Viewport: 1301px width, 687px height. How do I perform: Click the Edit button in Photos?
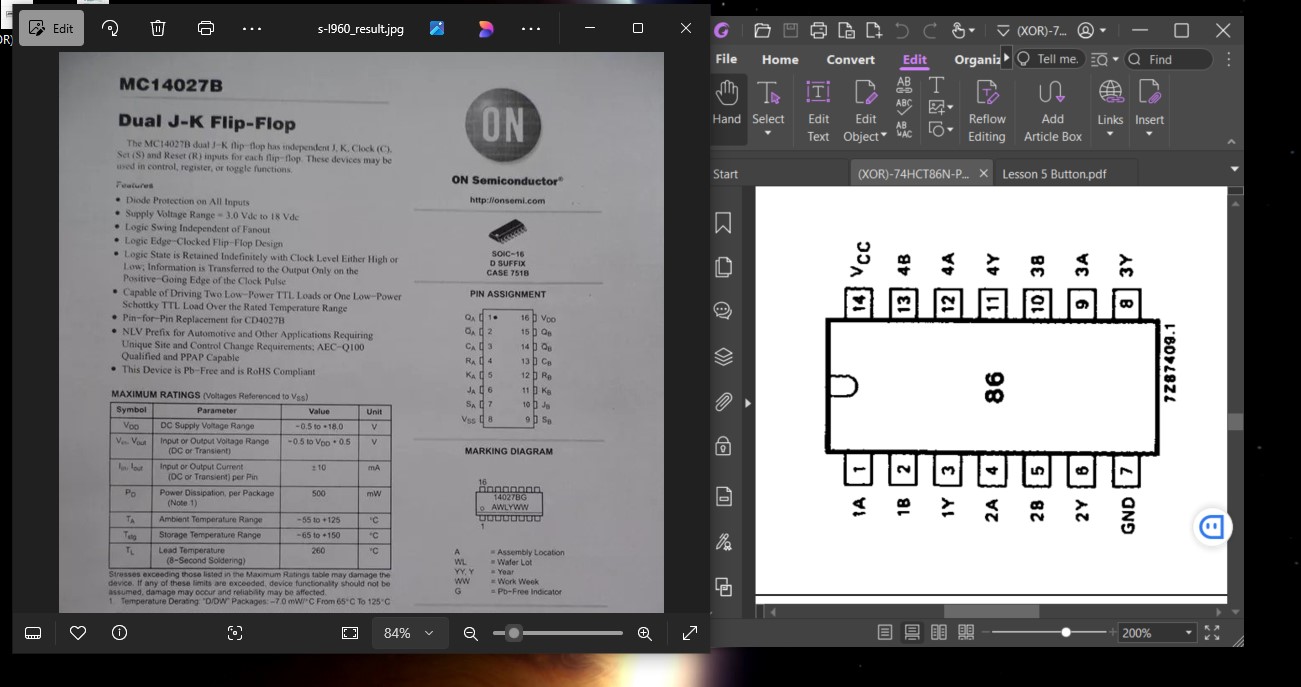click(x=52, y=28)
